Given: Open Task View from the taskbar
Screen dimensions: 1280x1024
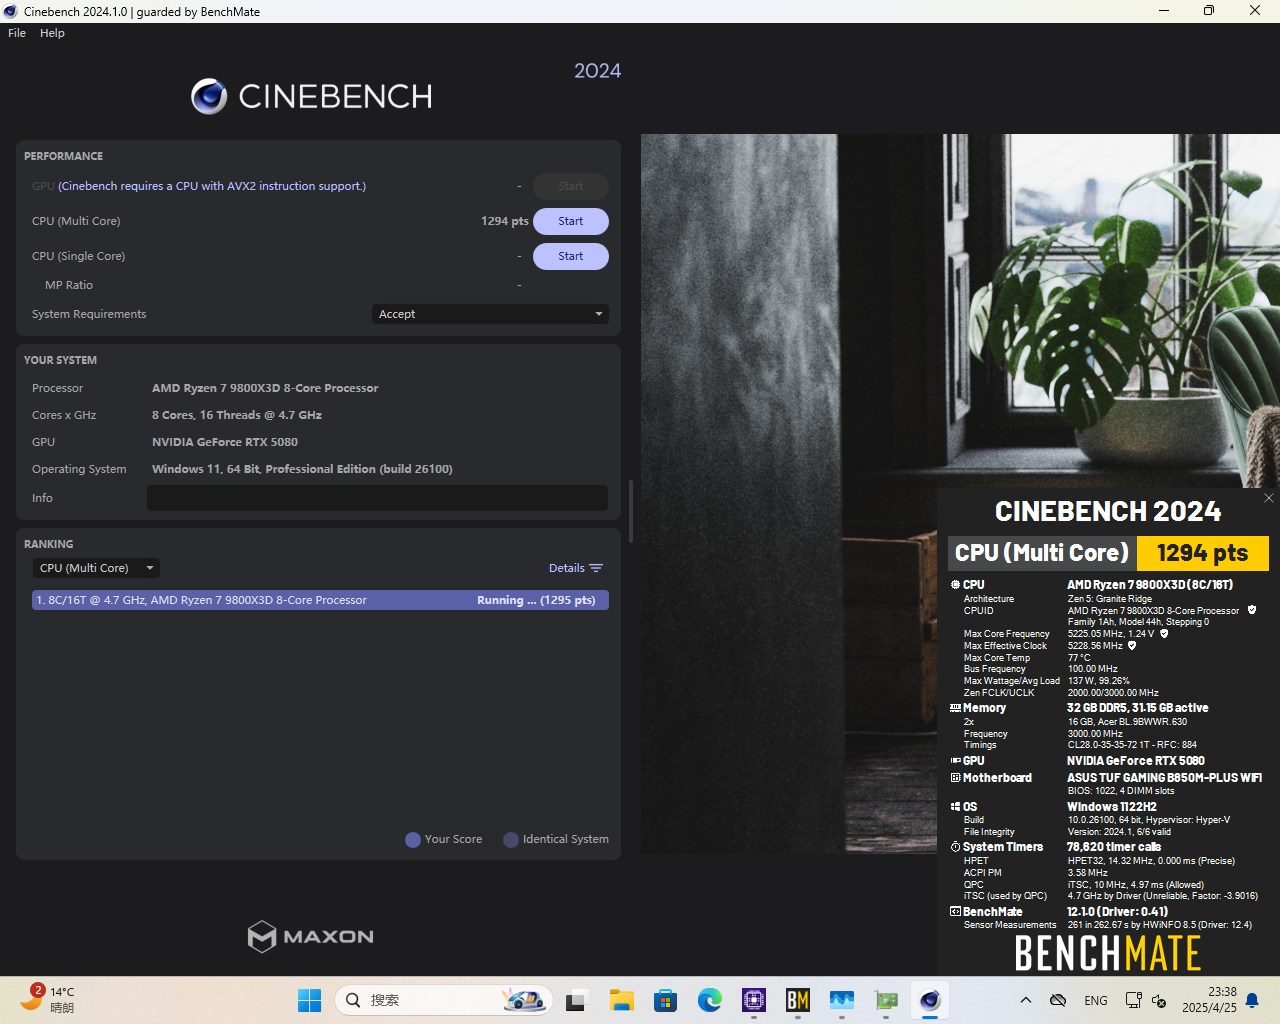Looking at the screenshot, I should point(577,1000).
